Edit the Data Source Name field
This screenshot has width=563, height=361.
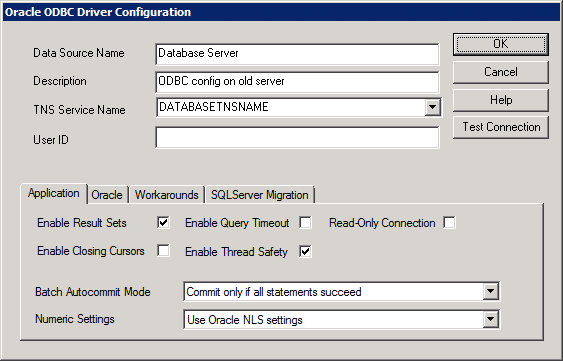click(x=297, y=54)
